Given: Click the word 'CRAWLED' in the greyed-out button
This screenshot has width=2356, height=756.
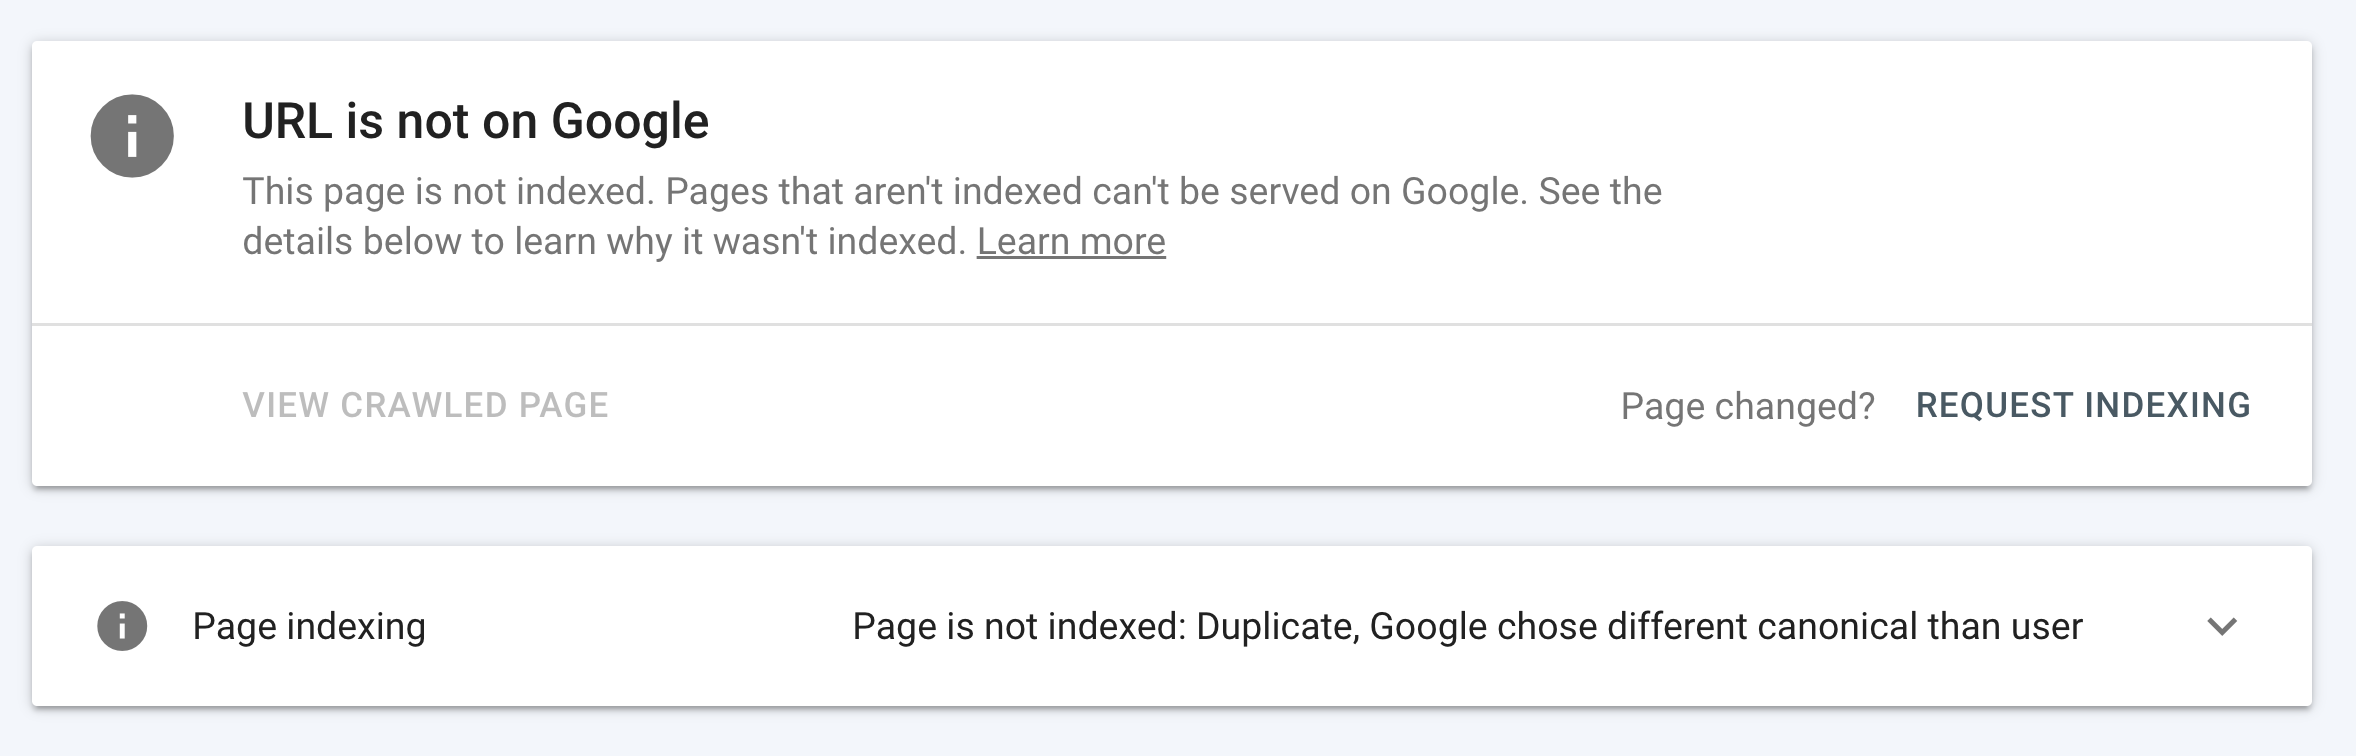Looking at the screenshot, I should click(409, 405).
